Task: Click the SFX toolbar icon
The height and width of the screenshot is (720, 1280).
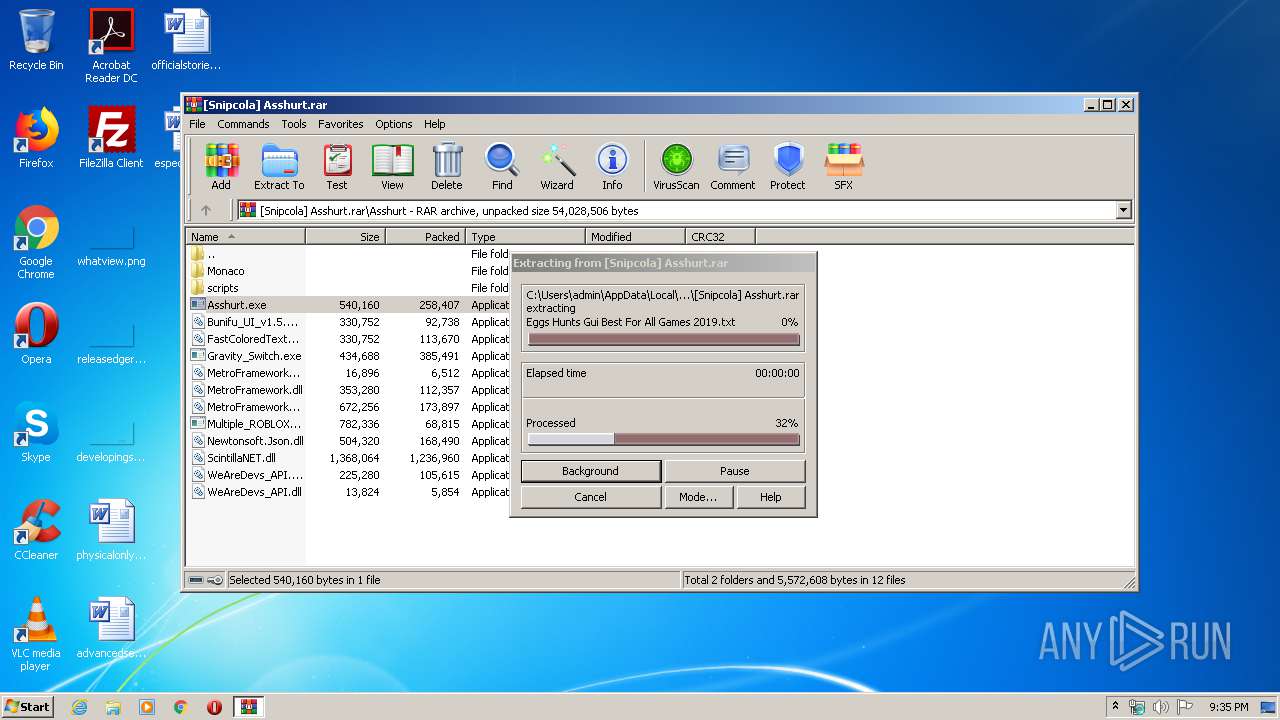Action: (x=844, y=166)
